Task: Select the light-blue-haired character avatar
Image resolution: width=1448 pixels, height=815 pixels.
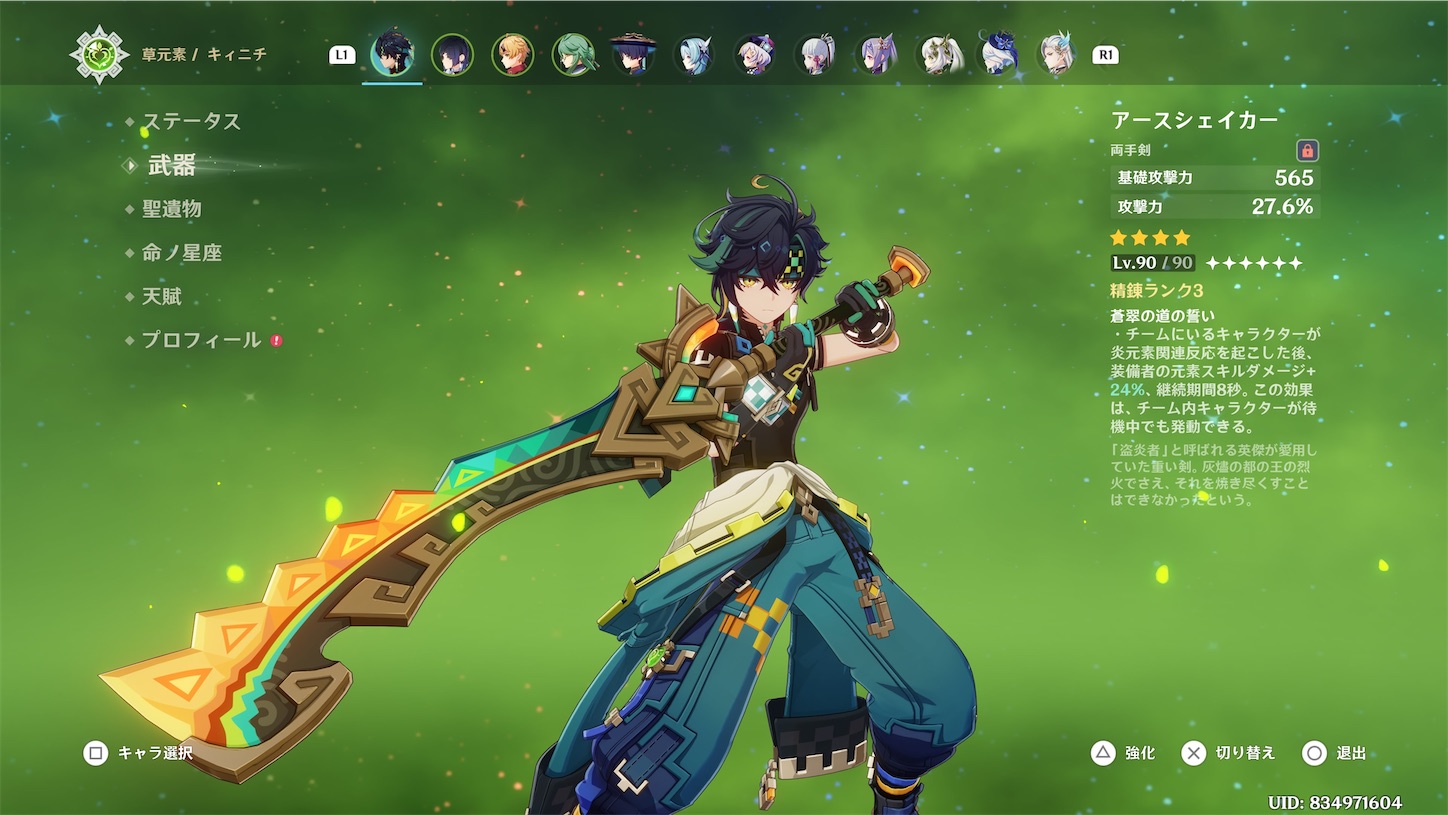Action: [694, 55]
